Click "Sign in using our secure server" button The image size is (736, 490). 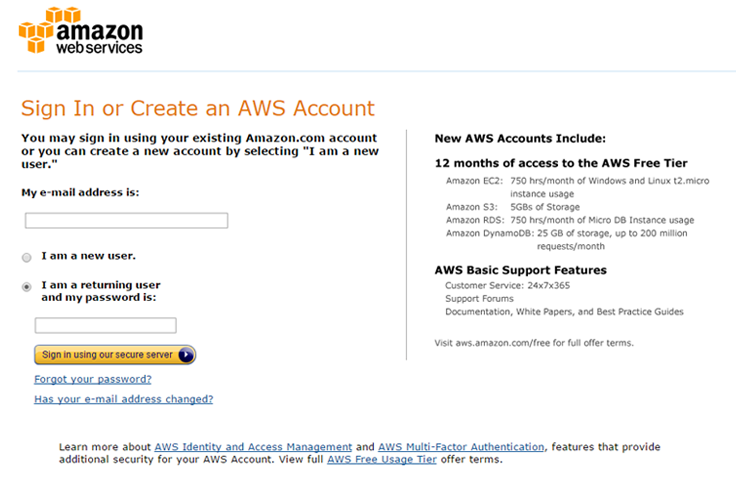(115, 355)
